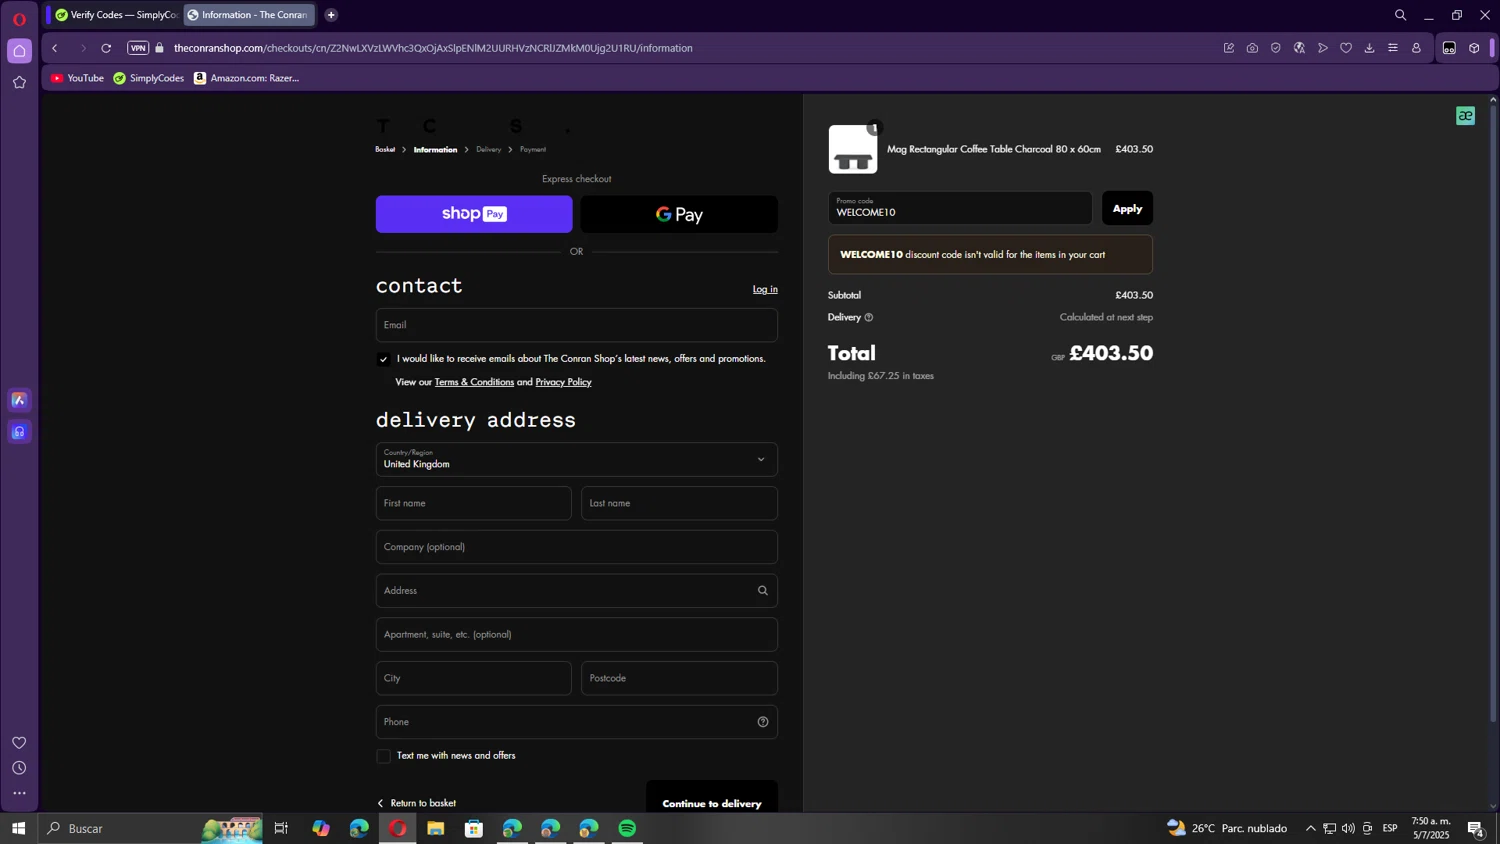Screen dimensions: 1500x844
Task: Add page to bookmarks heart icon
Action: coord(1346,48)
